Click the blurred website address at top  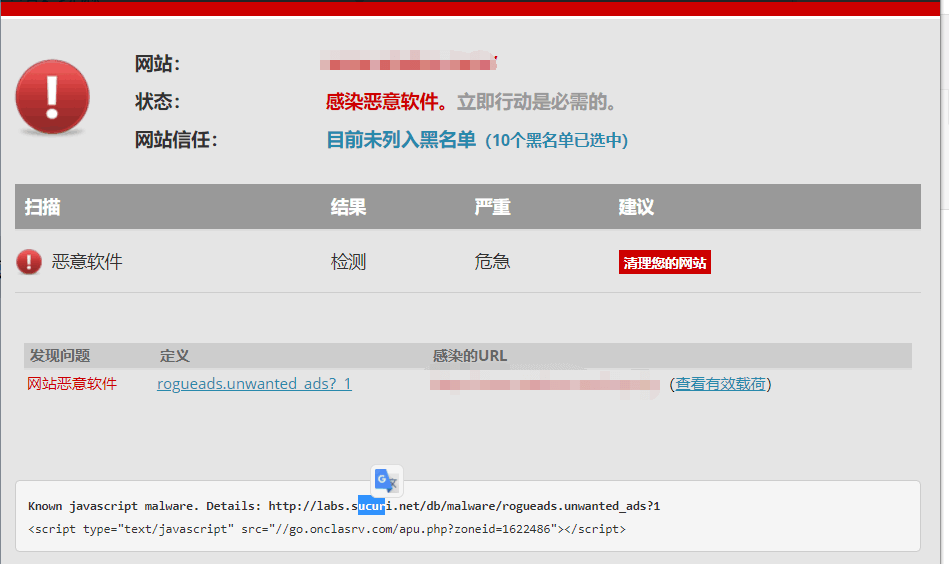click(x=408, y=64)
